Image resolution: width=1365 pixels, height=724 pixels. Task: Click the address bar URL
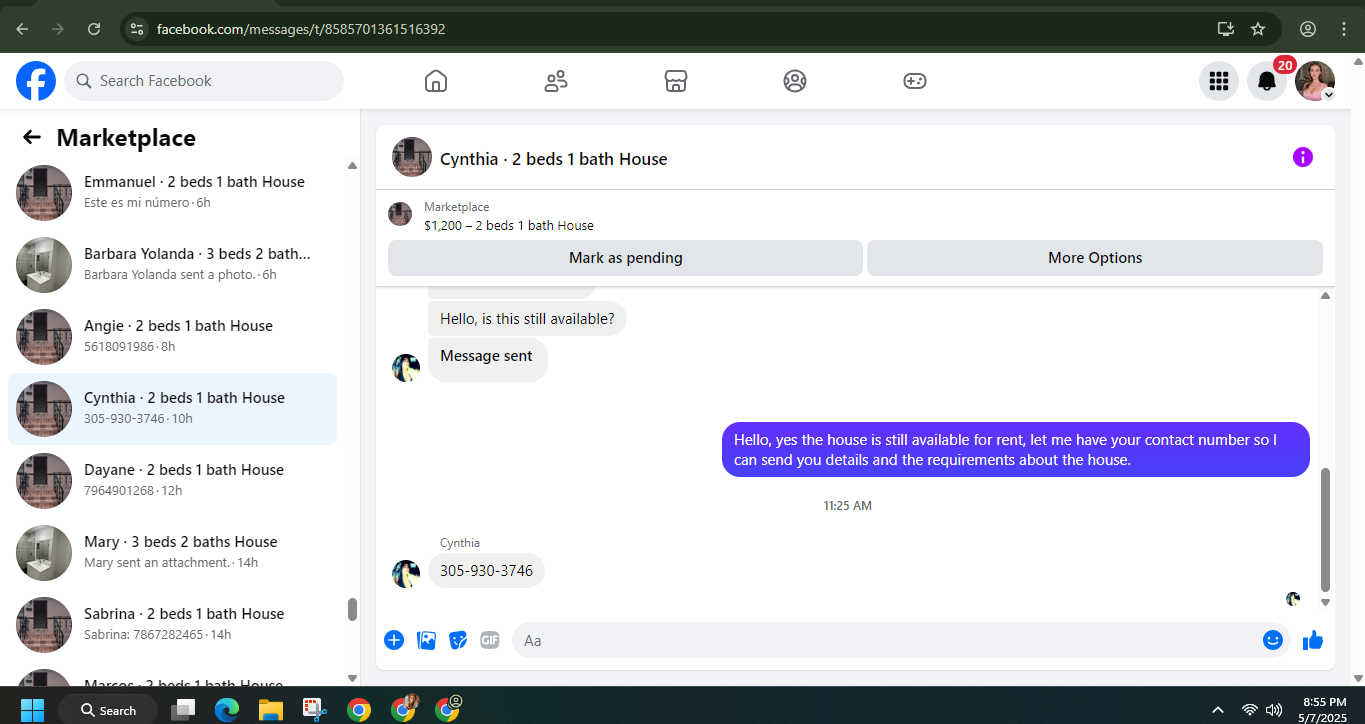[301, 29]
